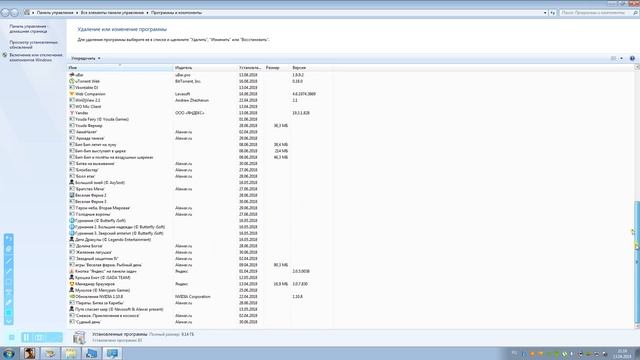The height and width of the screenshot is (360, 640).
Task: Click icon of Веселая Ферма 2 entry
Action: 72,195
